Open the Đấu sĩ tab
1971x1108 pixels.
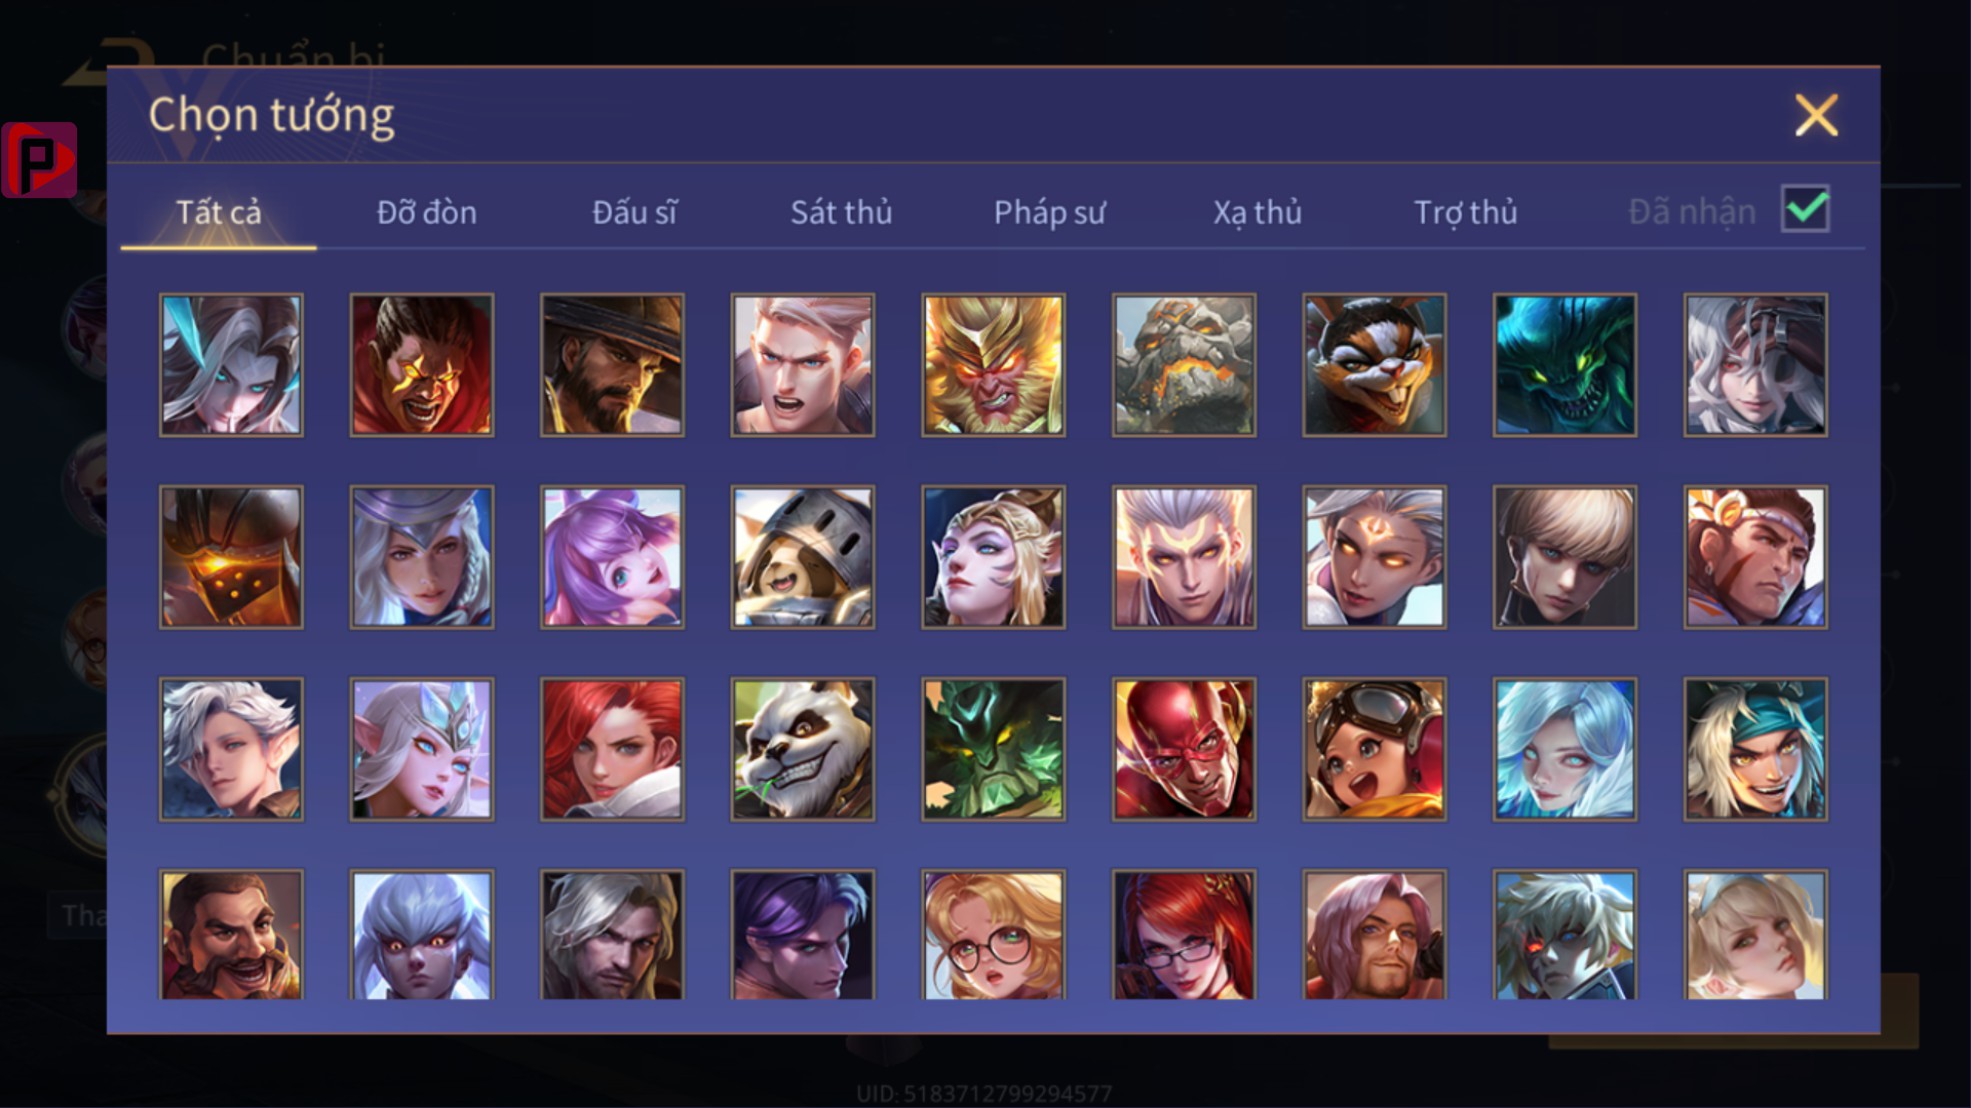tap(634, 212)
